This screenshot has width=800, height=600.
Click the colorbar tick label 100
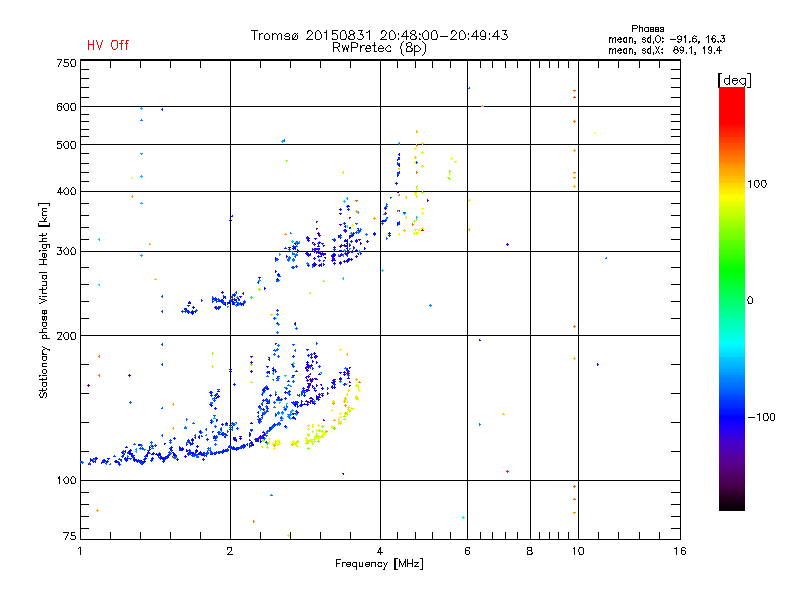757,184
